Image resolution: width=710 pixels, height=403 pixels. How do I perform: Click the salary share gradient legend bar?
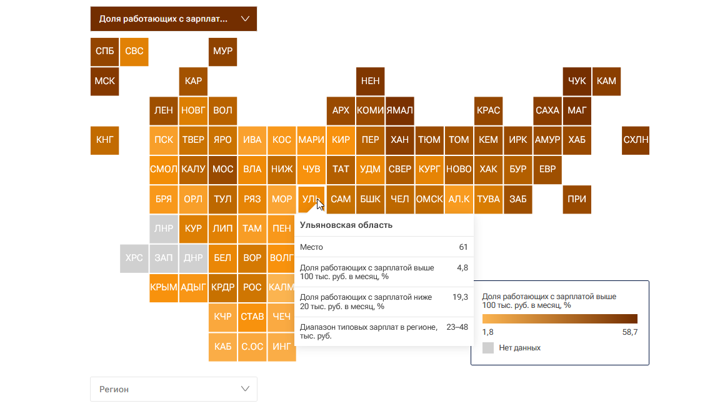click(x=559, y=319)
